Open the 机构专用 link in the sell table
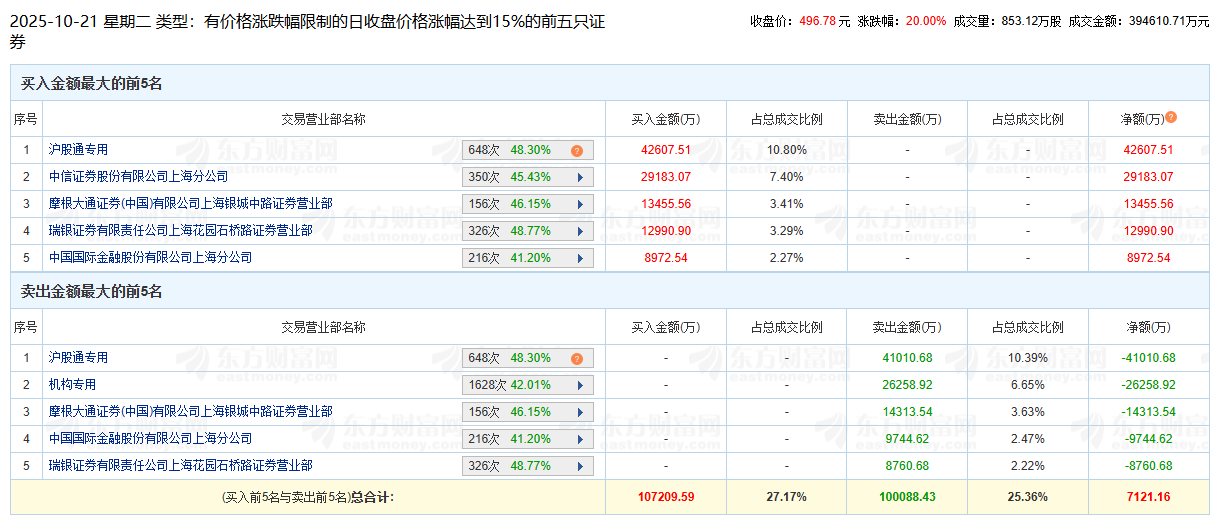Screen dimensions: 1217x520 [x=72, y=385]
